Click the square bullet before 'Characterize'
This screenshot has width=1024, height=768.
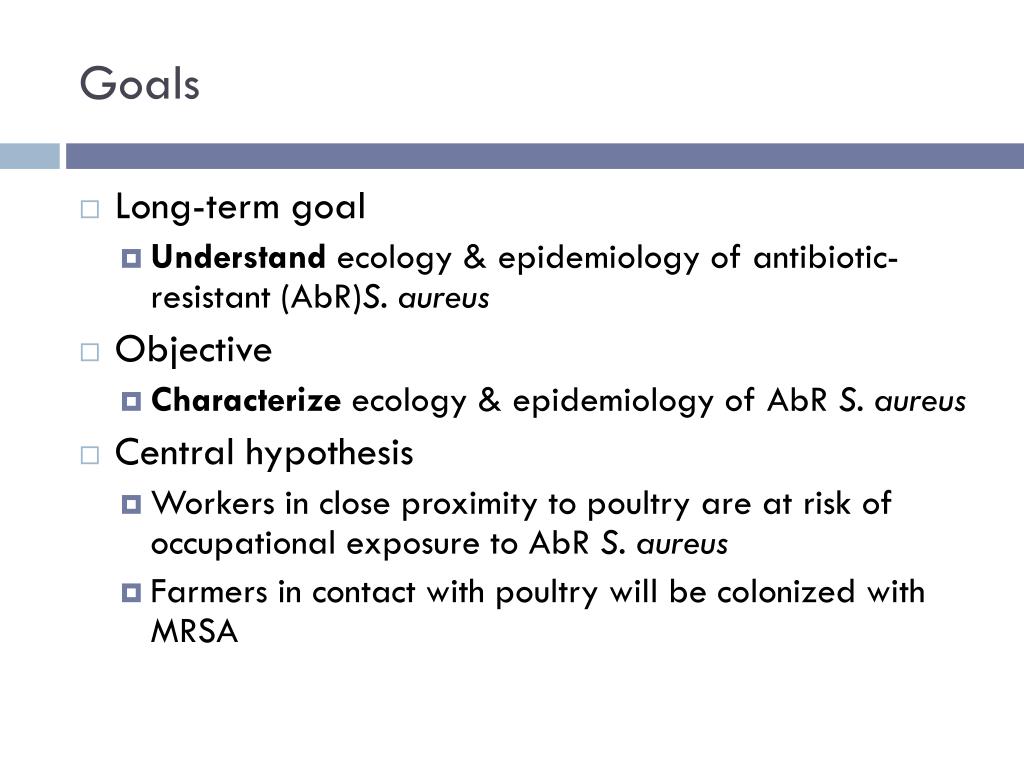pos(131,401)
